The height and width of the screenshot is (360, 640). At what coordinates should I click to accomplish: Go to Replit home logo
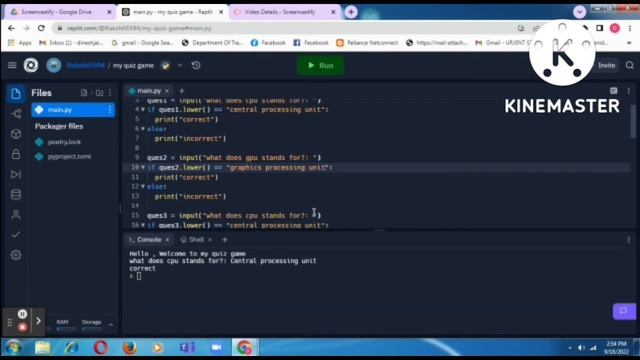(x=31, y=65)
